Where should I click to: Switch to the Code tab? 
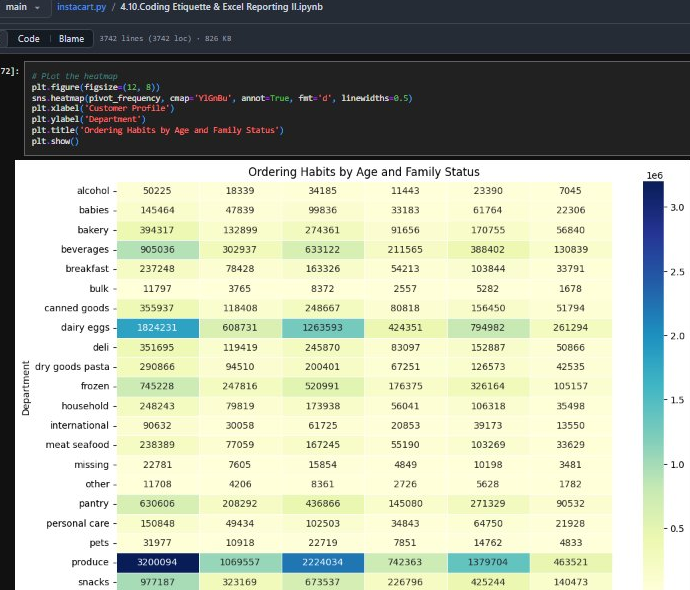coord(29,39)
